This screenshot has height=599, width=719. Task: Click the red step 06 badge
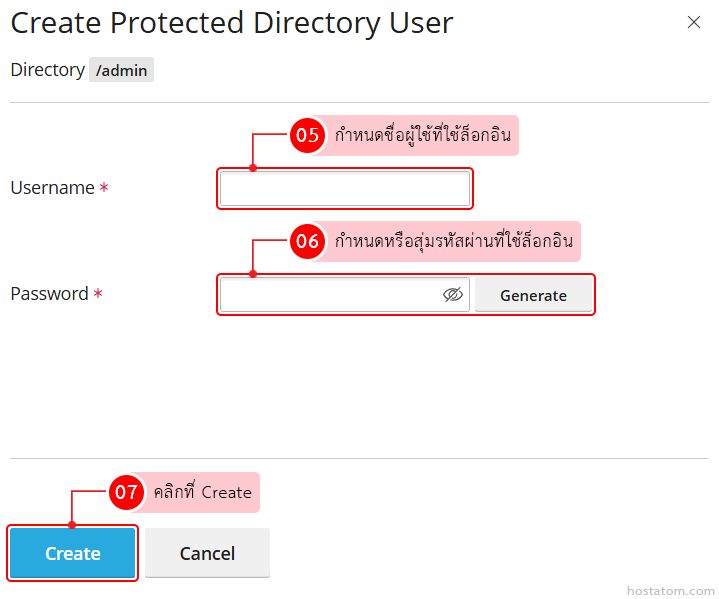pos(308,241)
